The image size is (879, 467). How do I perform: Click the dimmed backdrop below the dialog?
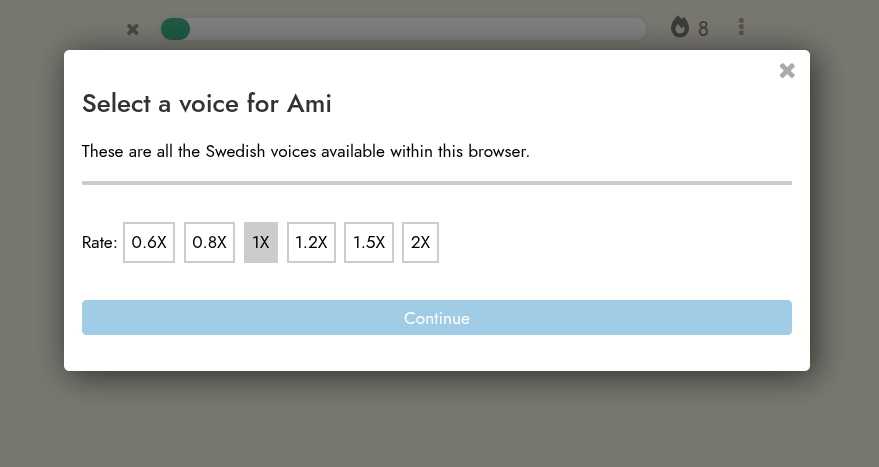point(438,420)
